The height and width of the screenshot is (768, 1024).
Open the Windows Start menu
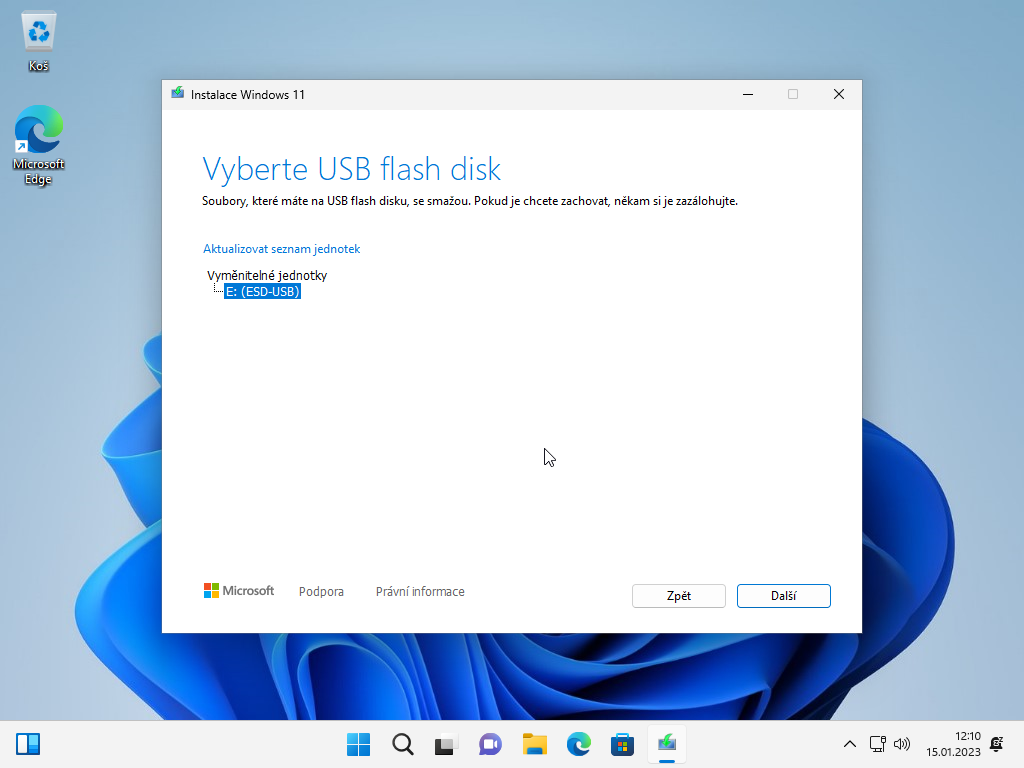pos(358,744)
